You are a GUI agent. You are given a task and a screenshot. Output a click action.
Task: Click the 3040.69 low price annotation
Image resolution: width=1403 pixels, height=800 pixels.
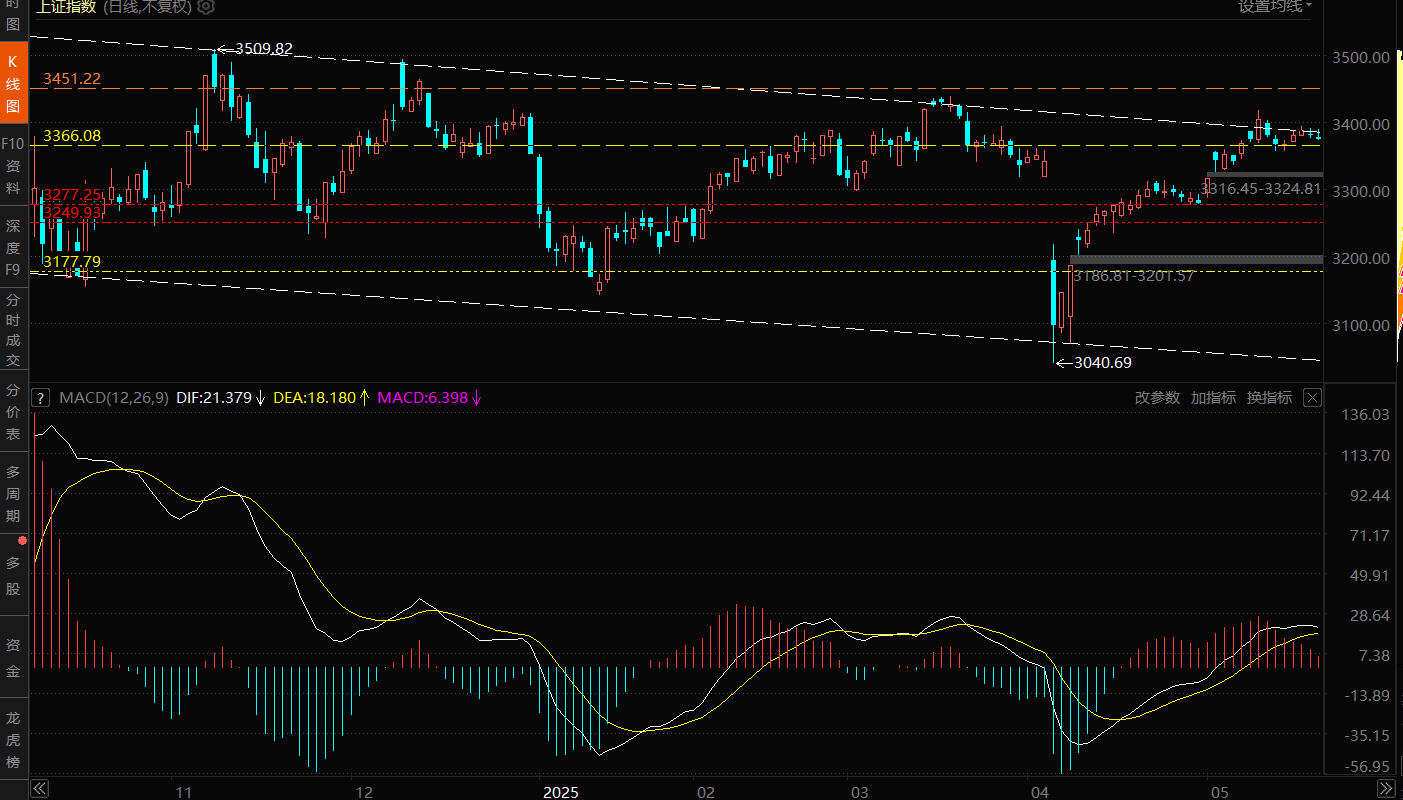1103,363
